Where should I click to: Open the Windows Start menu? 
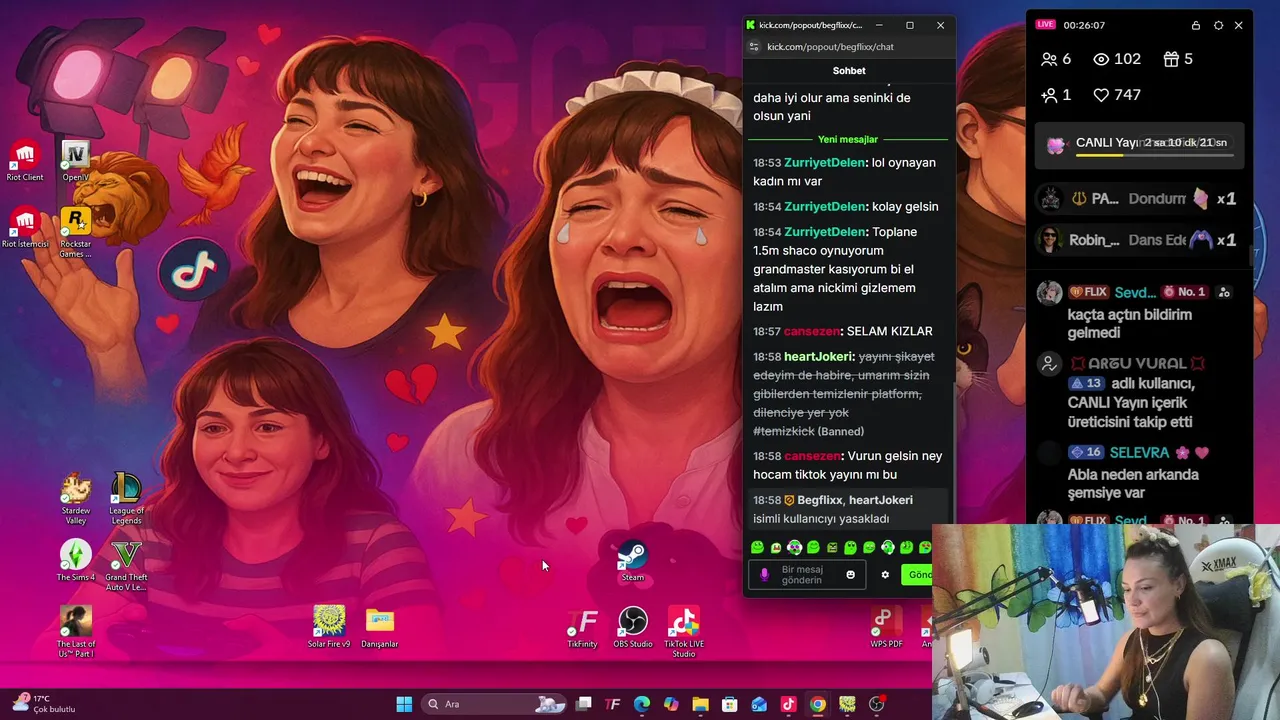[x=404, y=704]
